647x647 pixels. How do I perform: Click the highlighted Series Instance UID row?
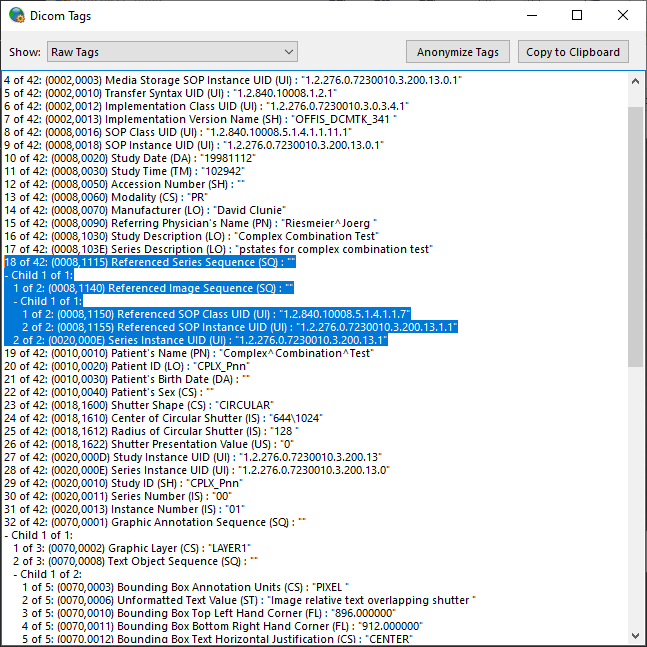[x=201, y=340]
